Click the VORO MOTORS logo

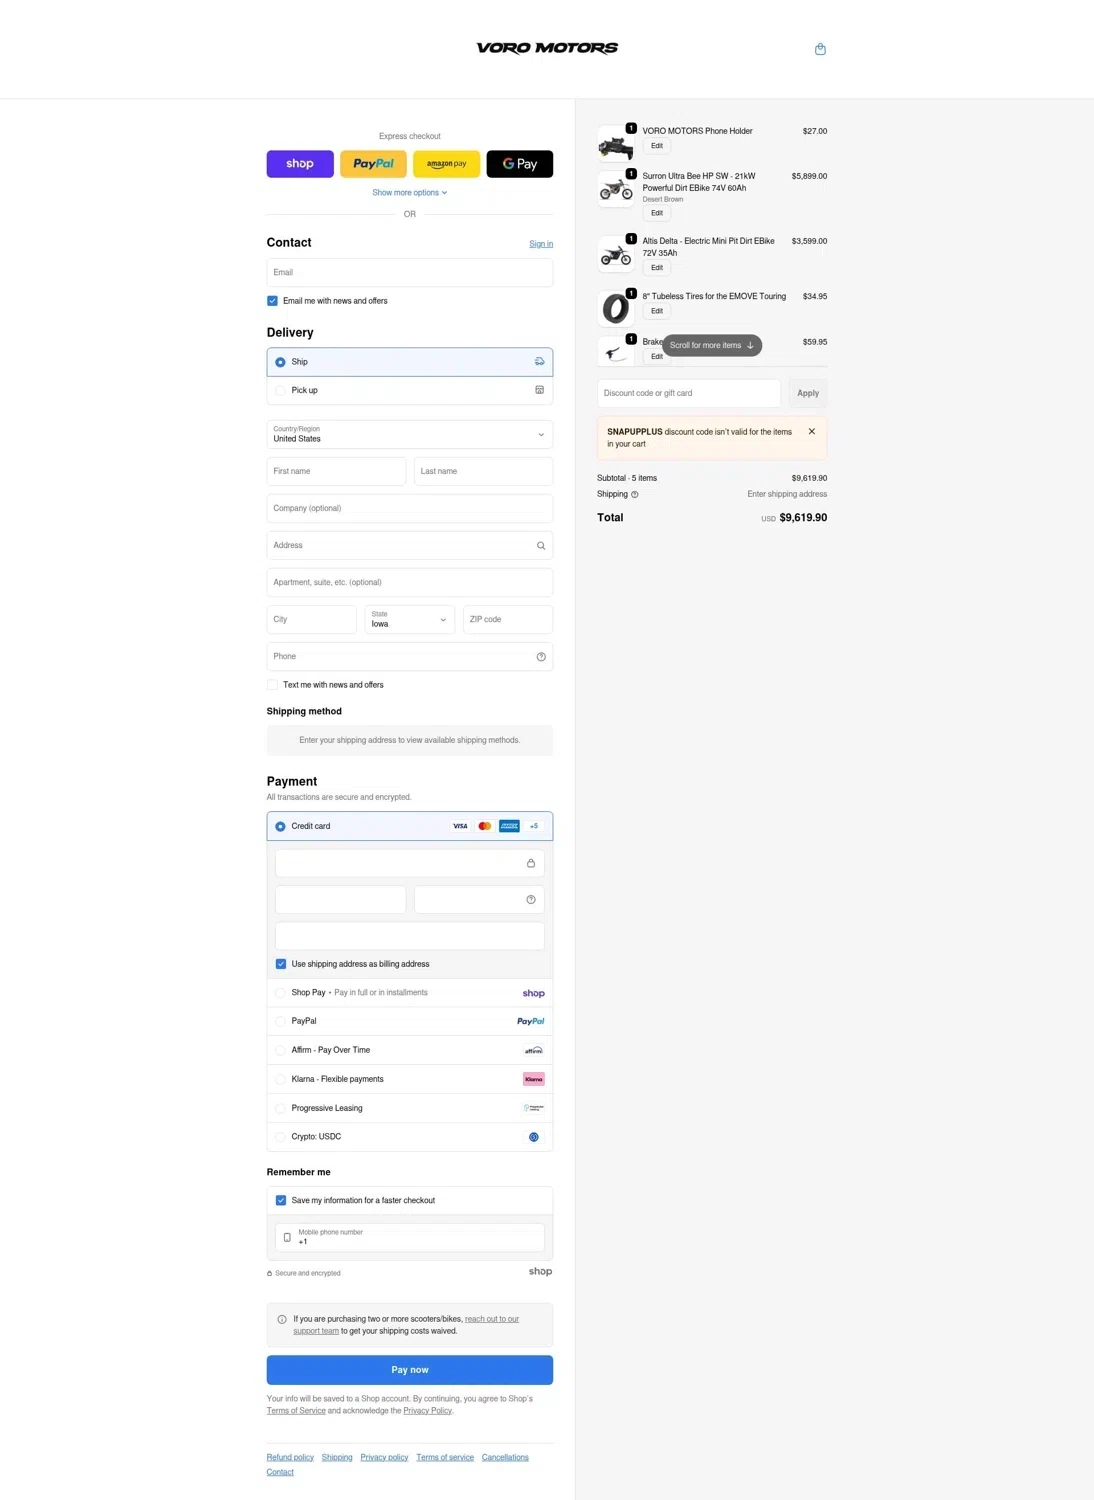pos(547,48)
